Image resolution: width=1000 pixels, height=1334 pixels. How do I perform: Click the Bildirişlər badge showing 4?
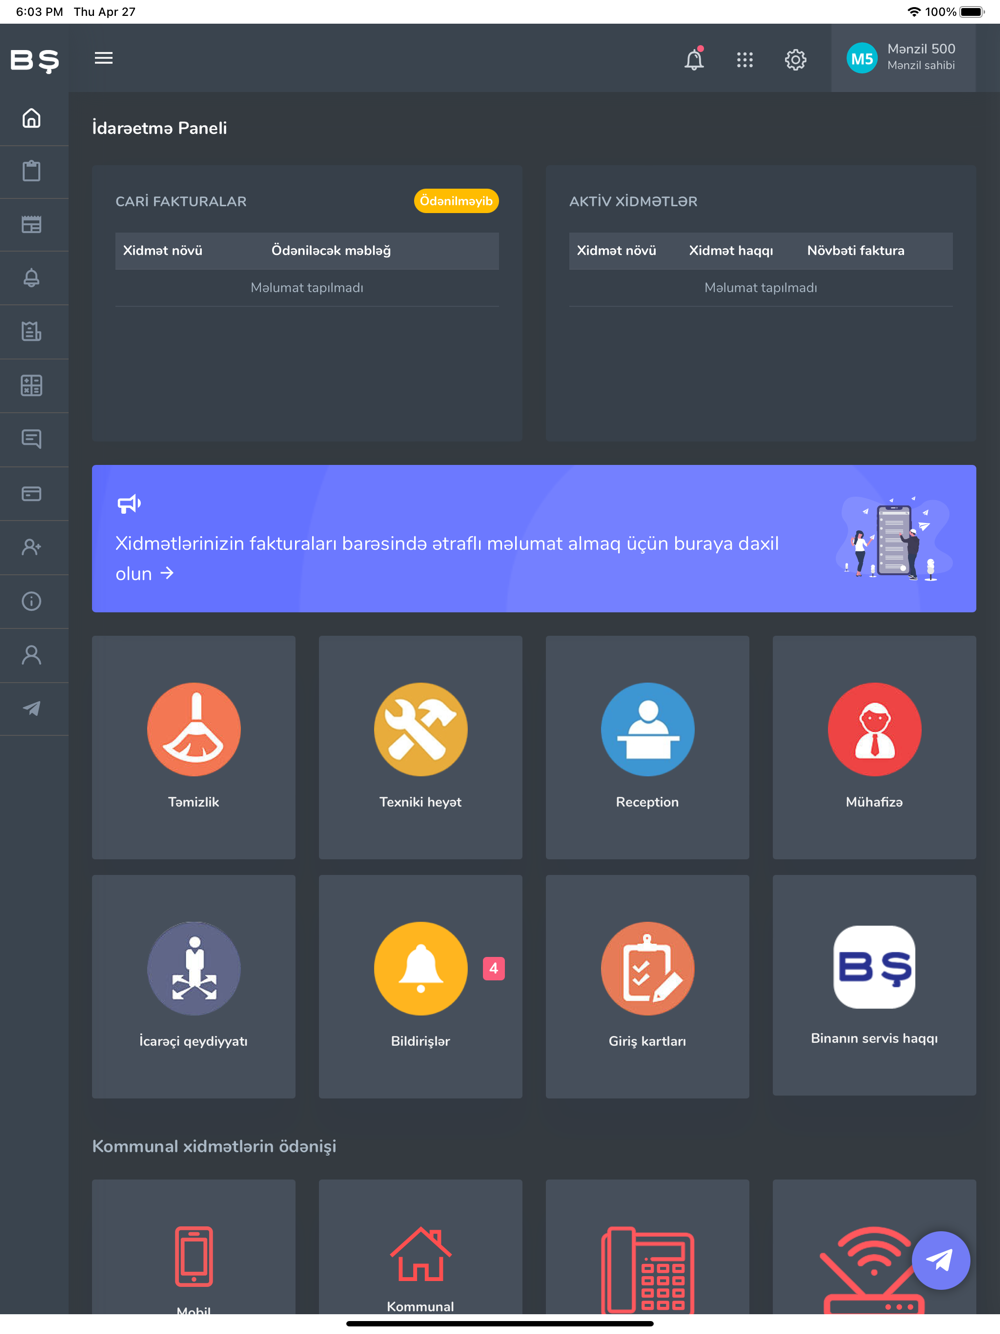coord(494,968)
